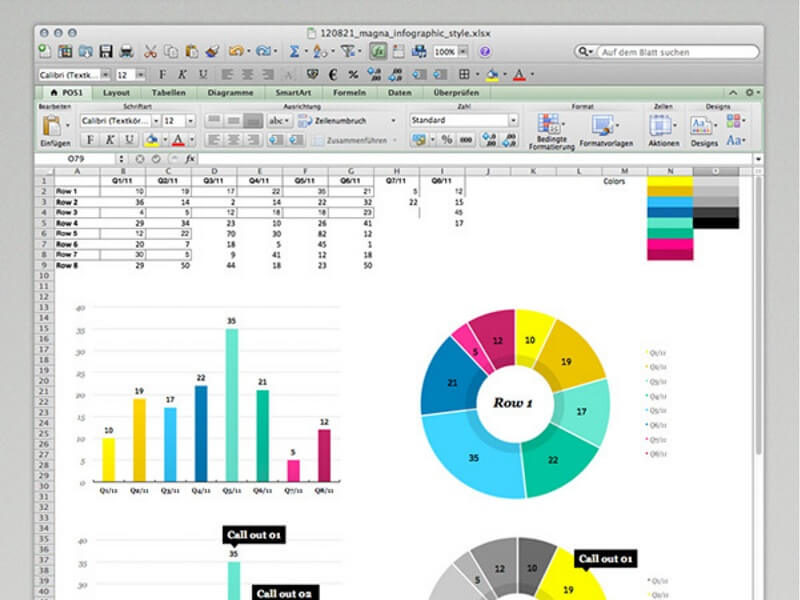Screen dimensions: 800x600
Task: Click the Aktionen button in the Zellen group
Action: (663, 131)
